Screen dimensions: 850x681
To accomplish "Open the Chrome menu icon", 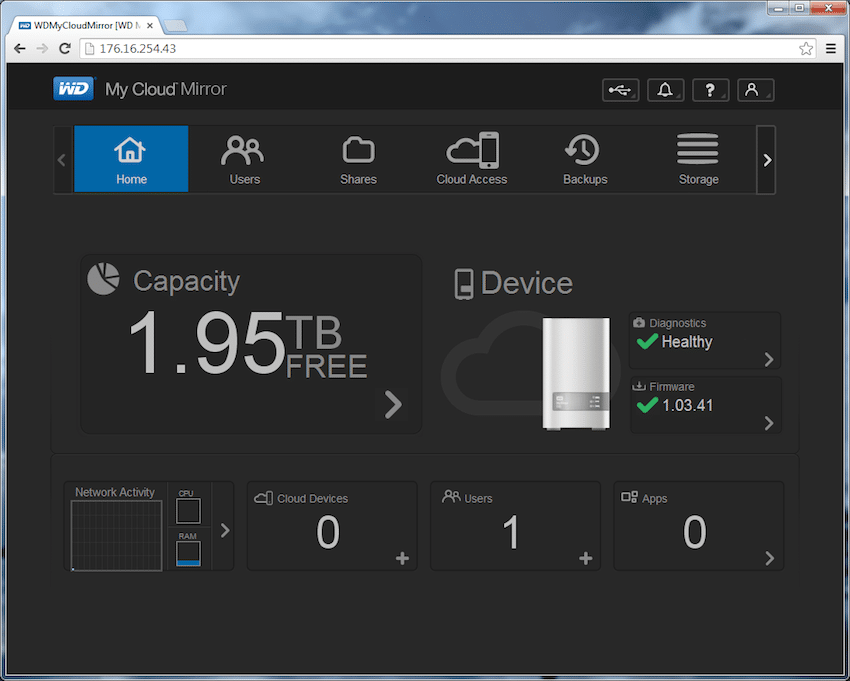I will click(830, 49).
